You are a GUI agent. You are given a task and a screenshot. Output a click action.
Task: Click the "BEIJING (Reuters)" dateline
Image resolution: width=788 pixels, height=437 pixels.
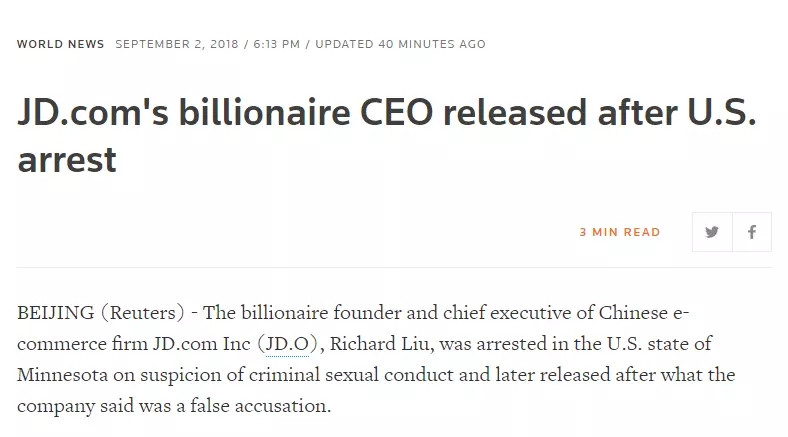pos(100,313)
